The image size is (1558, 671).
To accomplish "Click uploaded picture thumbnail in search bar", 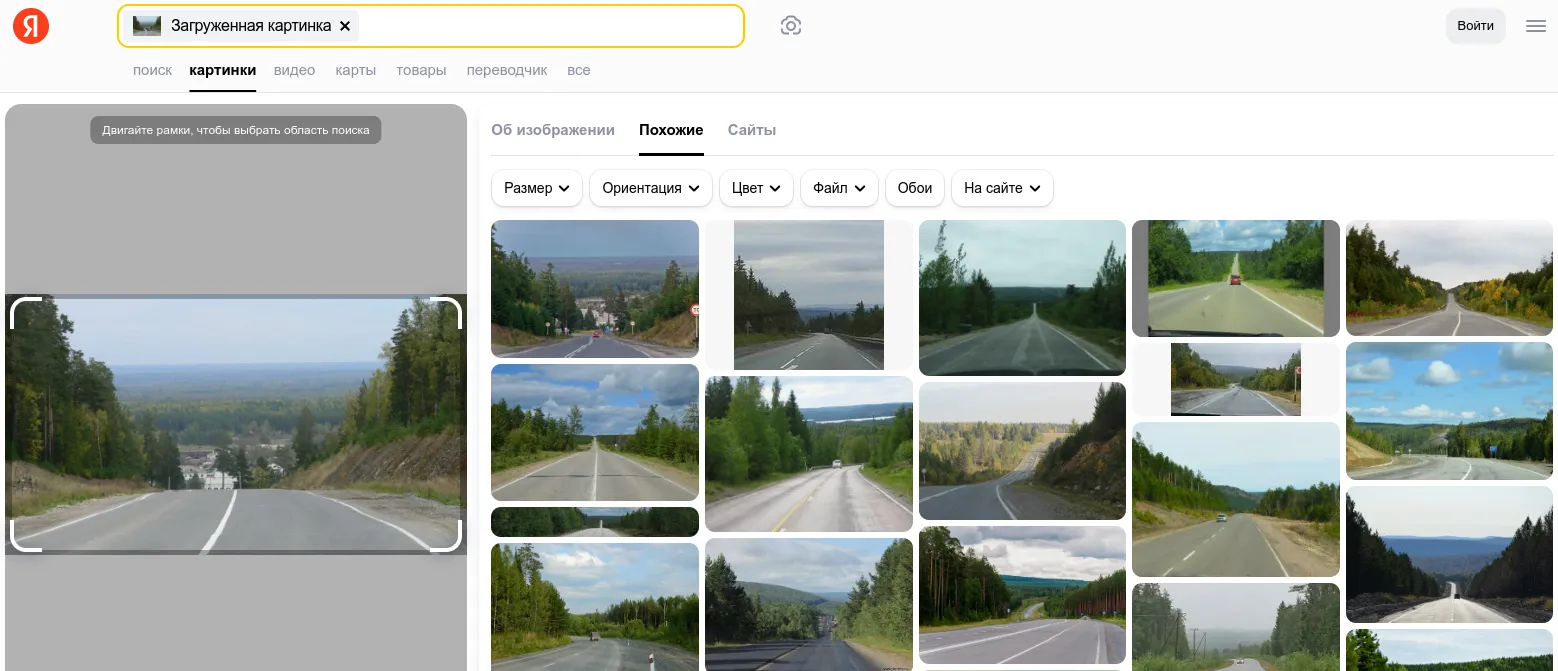I will click(x=147, y=26).
